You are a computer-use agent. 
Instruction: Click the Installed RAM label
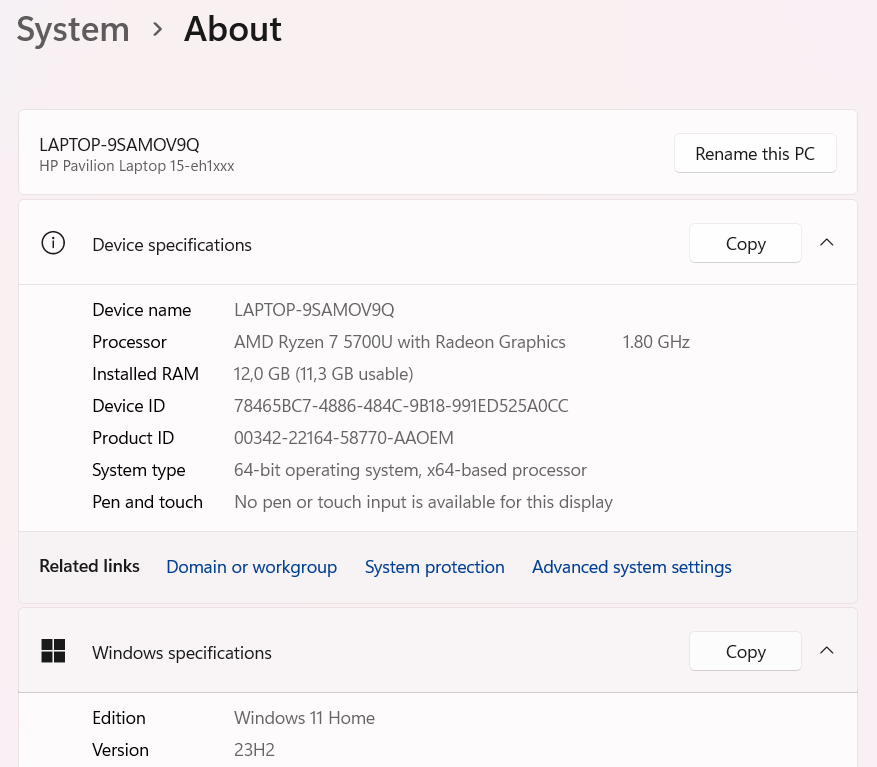pos(145,374)
